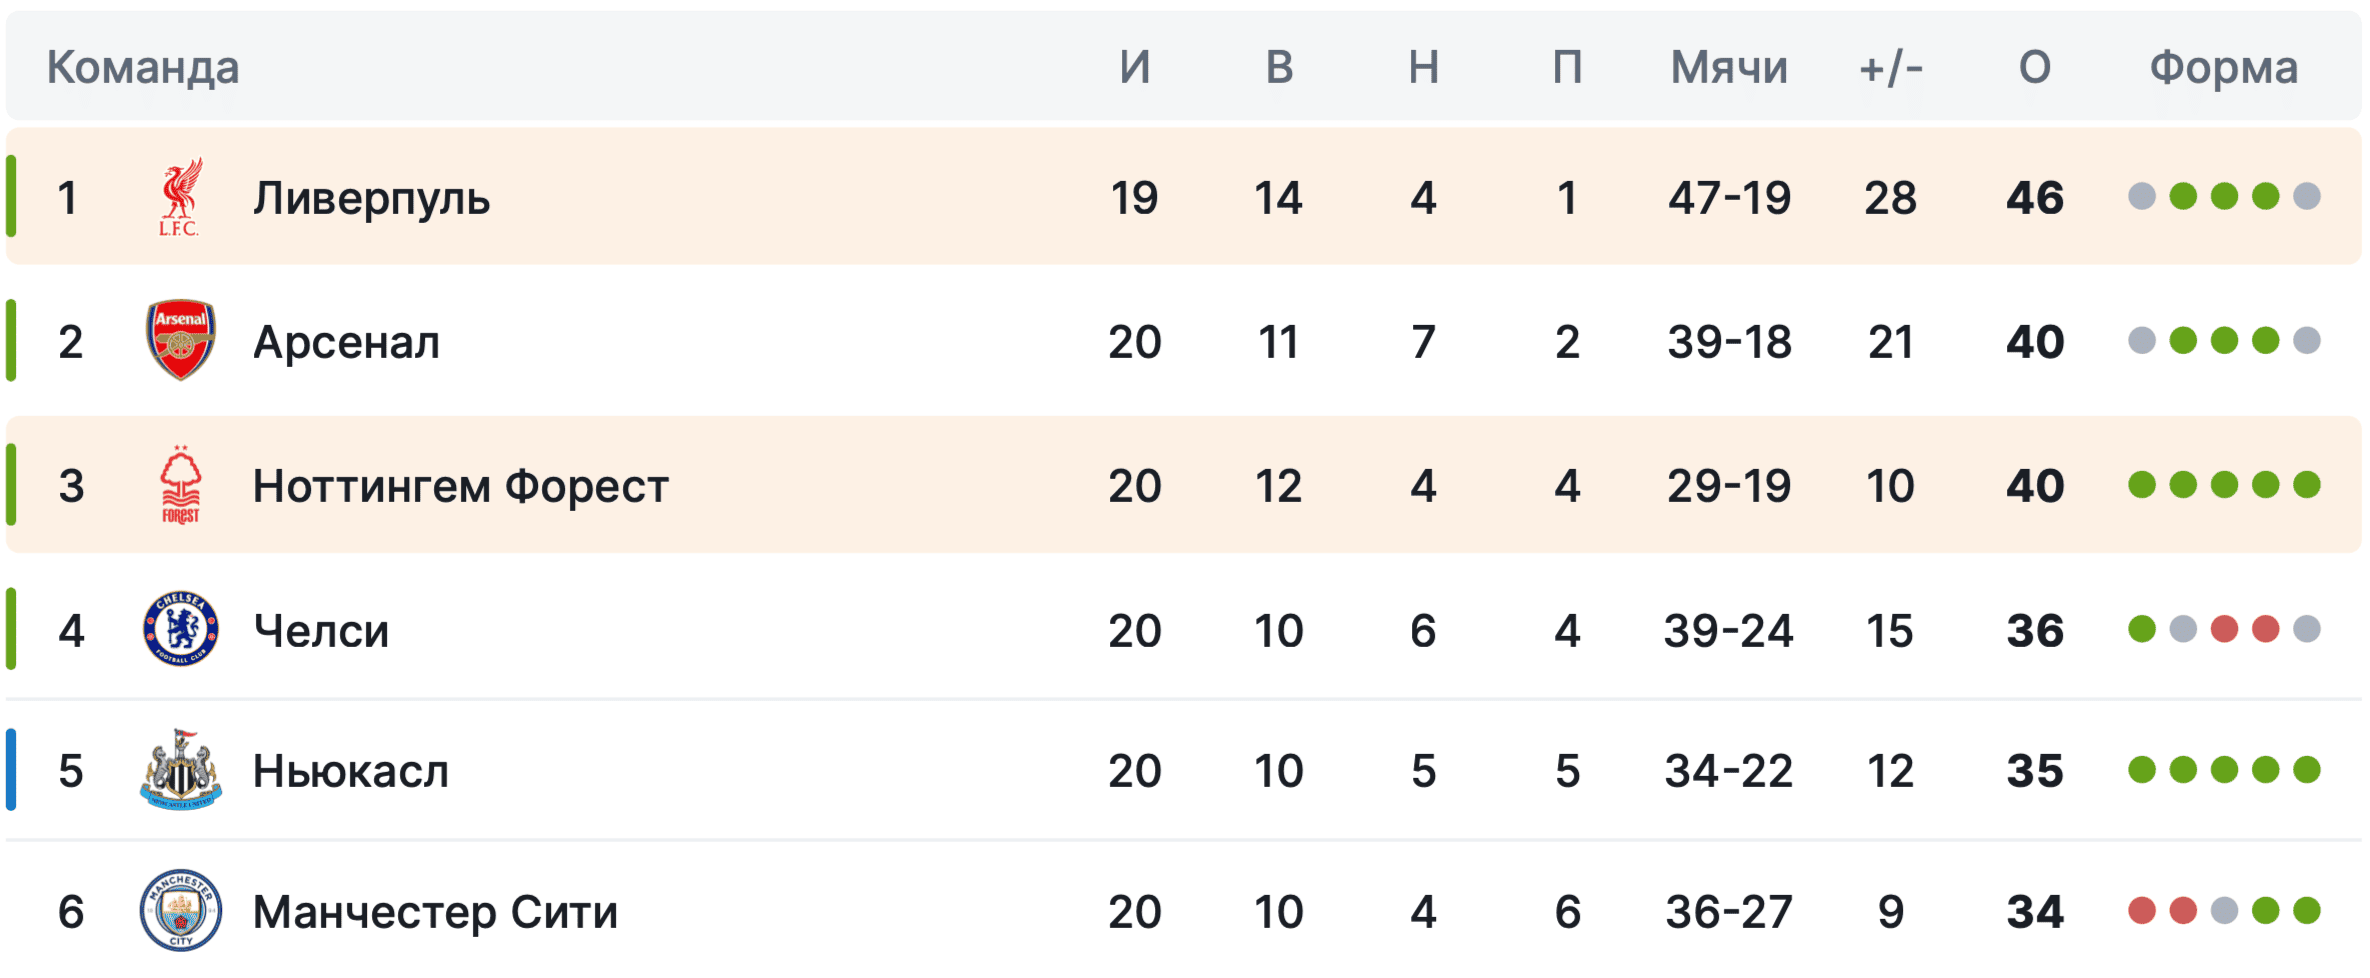Open the Ньюкасл team link

click(x=350, y=771)
